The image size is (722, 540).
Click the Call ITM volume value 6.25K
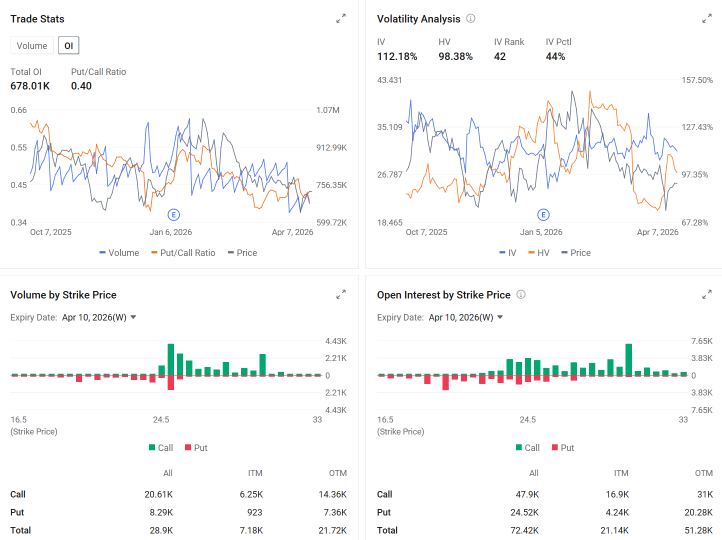[251, 494]
